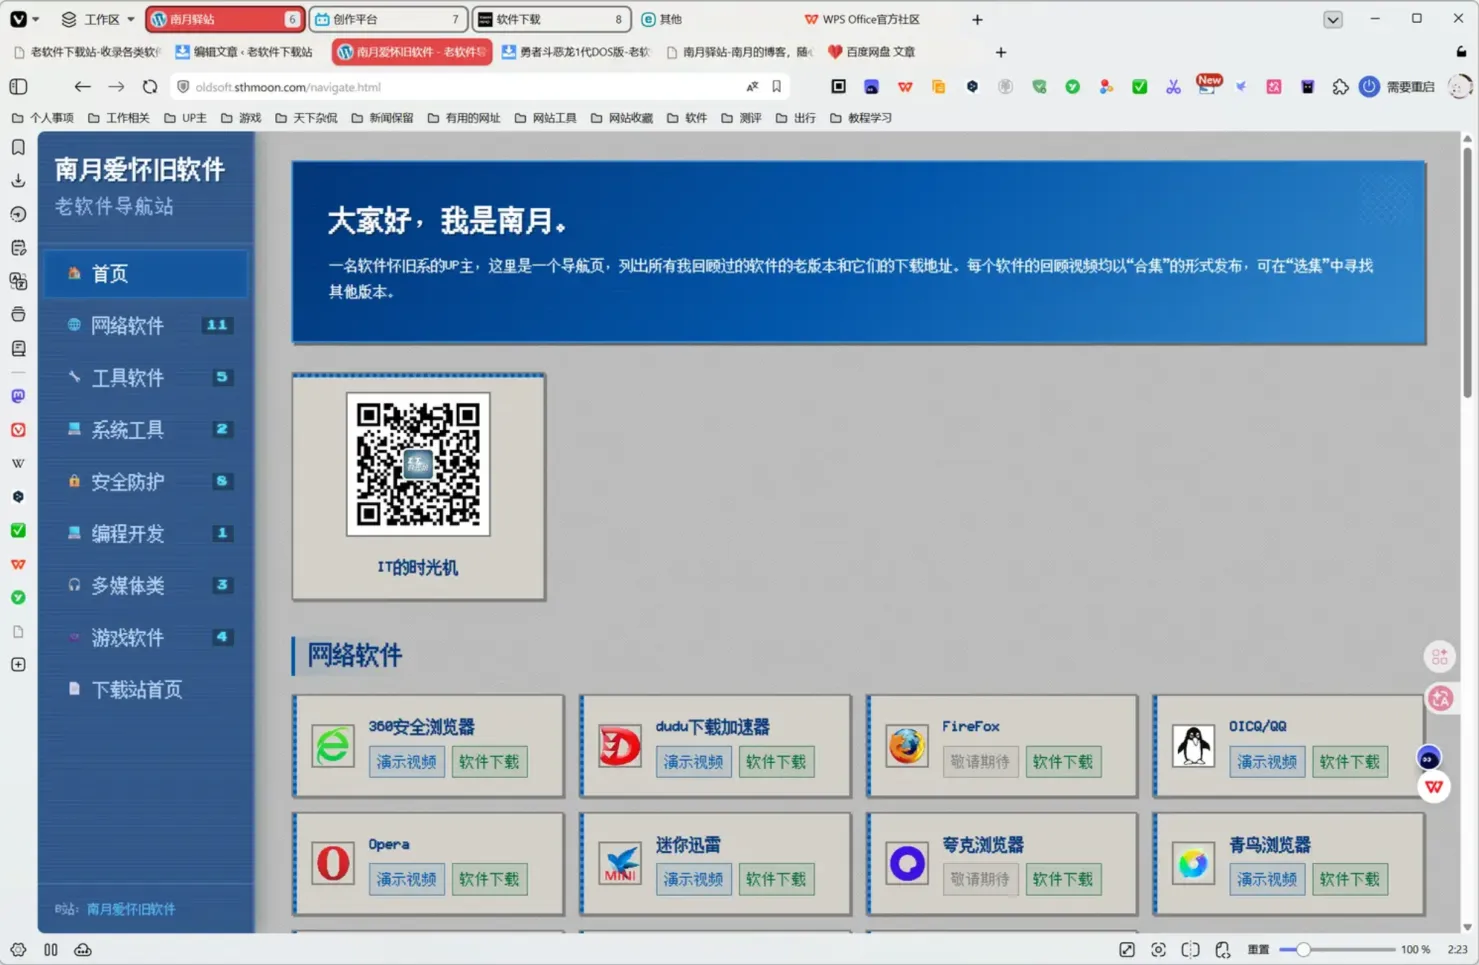Click the page vertical scrollbar

(x=1467, y=272)
